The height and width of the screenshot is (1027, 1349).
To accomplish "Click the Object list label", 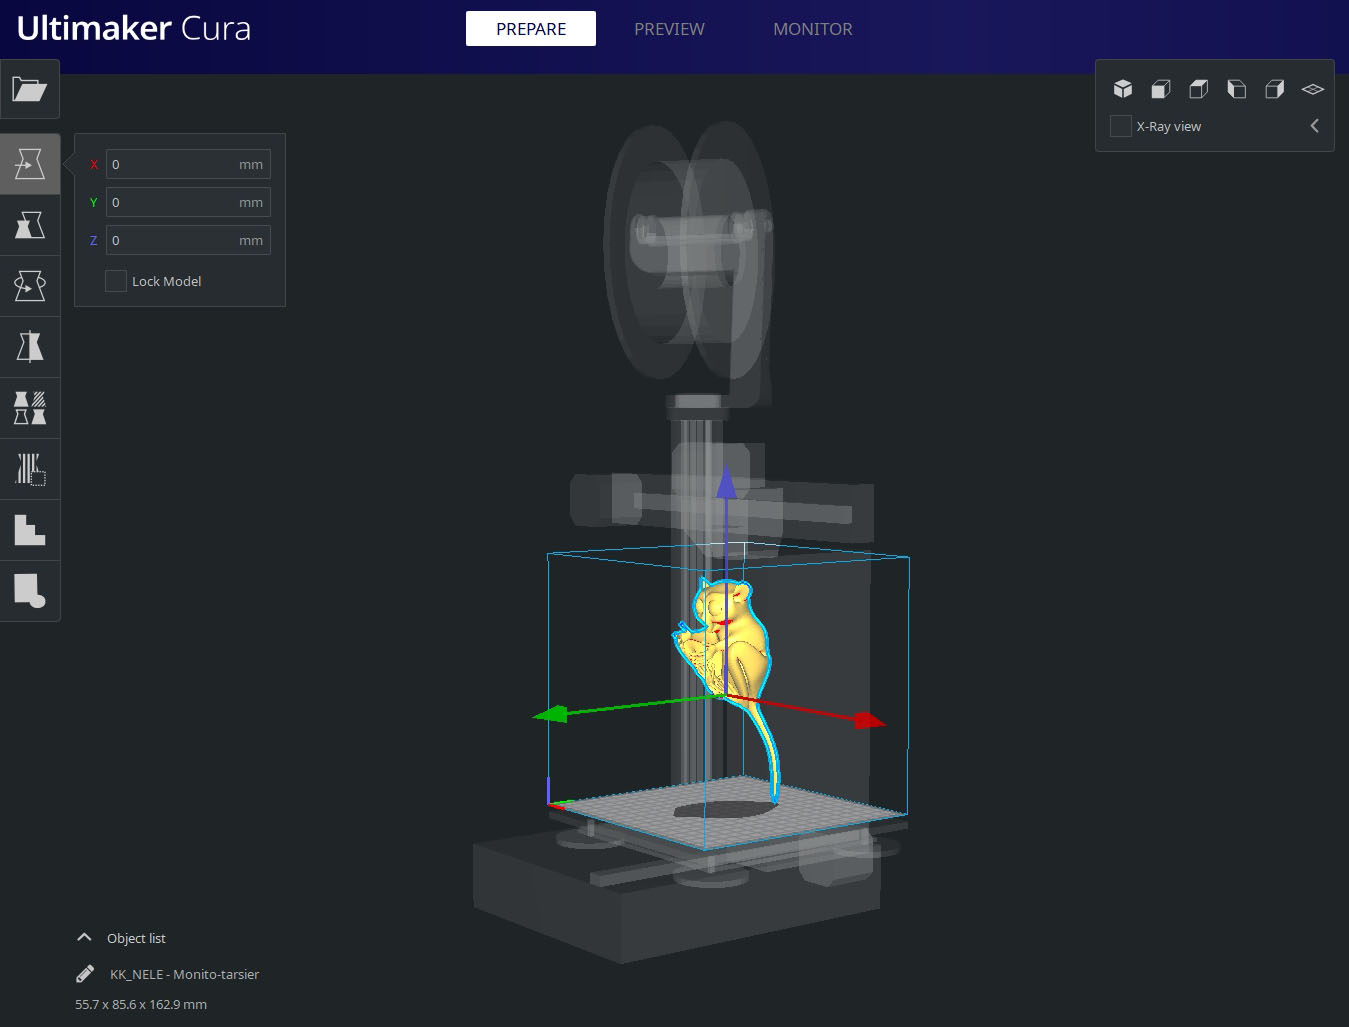I will pyautogui.click(x=136, y=938).
